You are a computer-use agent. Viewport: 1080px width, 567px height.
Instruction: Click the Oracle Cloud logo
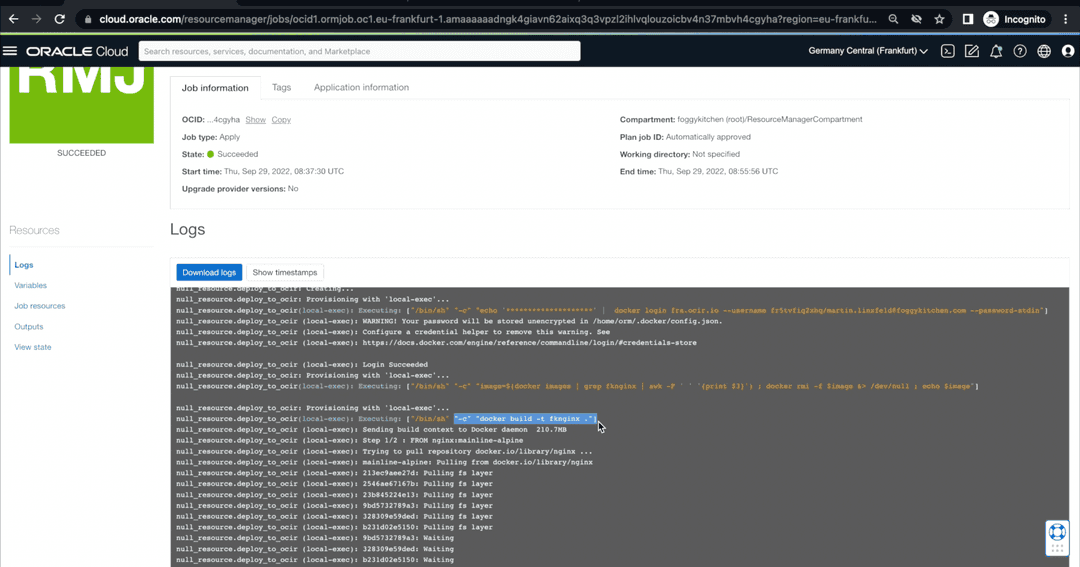[x=77, y=51]
